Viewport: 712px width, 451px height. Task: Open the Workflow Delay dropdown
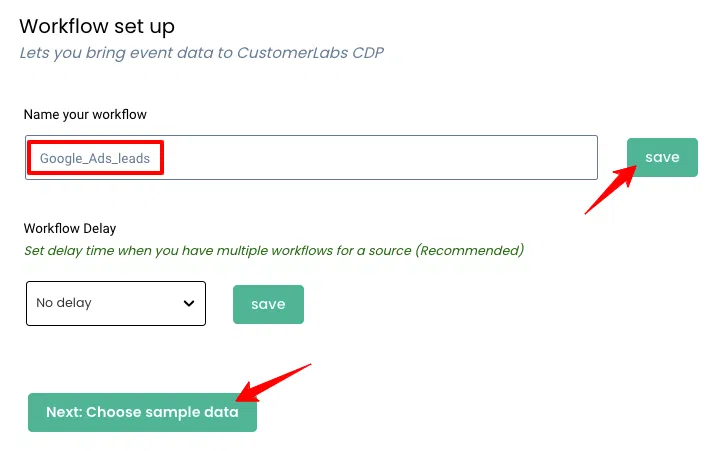[115, 303]
